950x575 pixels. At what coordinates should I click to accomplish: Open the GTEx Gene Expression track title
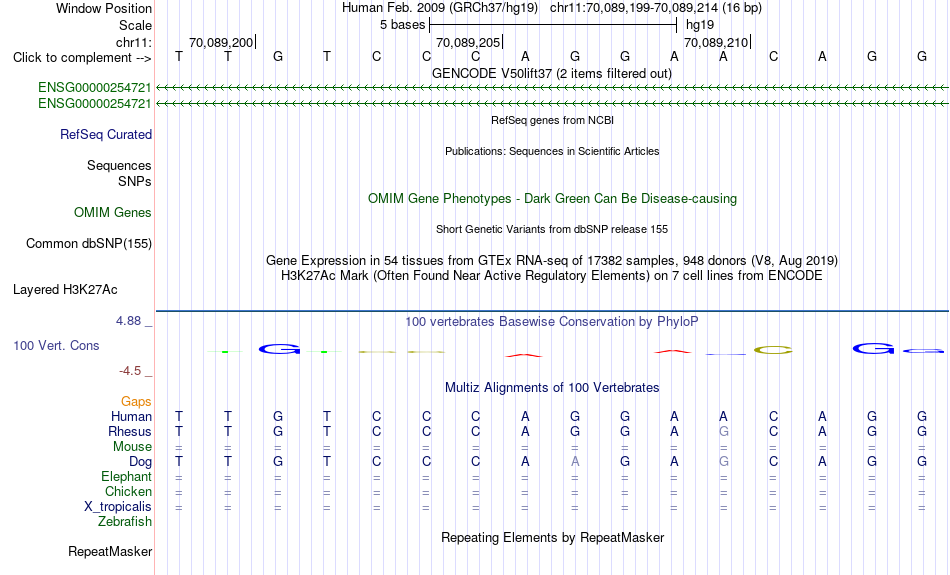pyautogui.click(x=552, y=261)
